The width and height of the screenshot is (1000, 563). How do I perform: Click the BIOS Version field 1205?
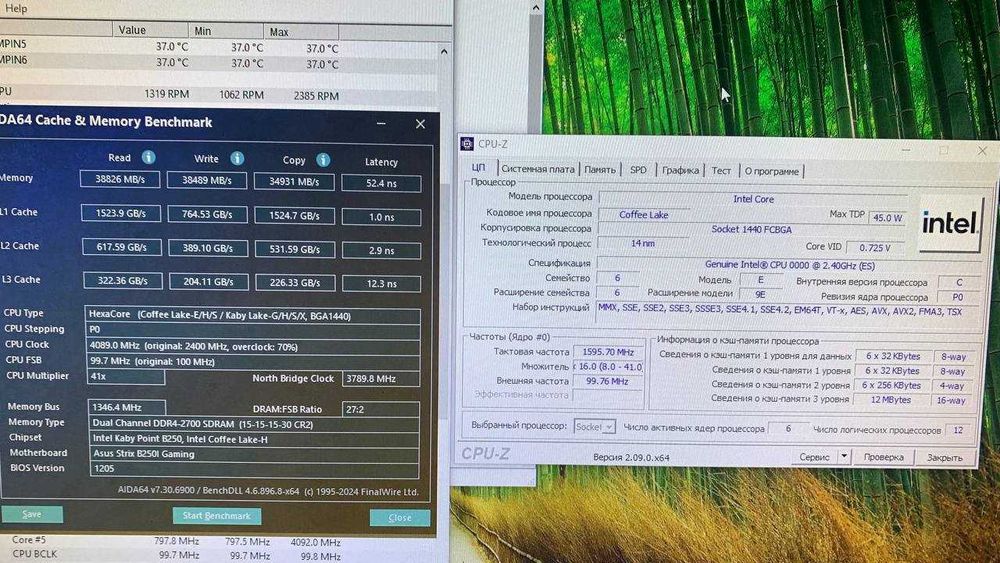[x=253, y=469]
